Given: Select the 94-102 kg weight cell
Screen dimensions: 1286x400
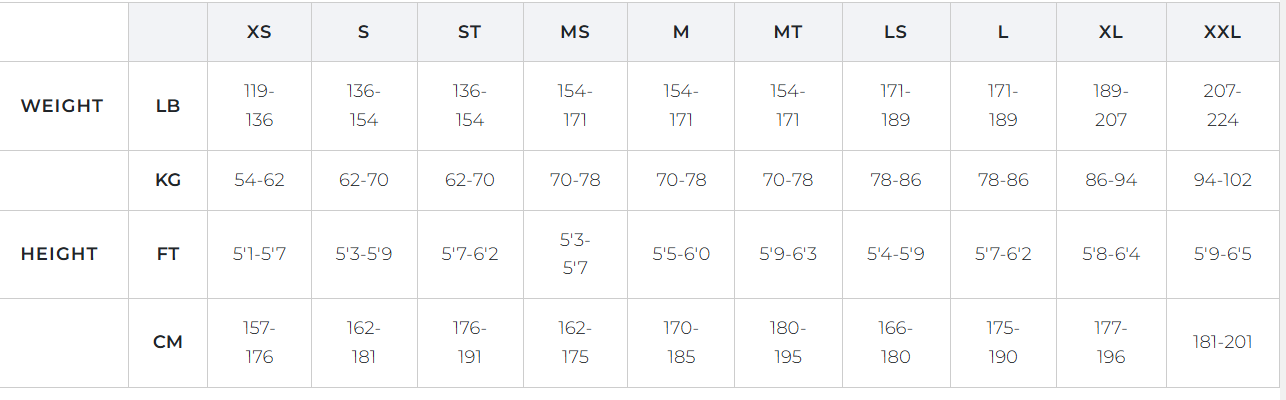Looking at the screenshot, I should (1222, 181).
